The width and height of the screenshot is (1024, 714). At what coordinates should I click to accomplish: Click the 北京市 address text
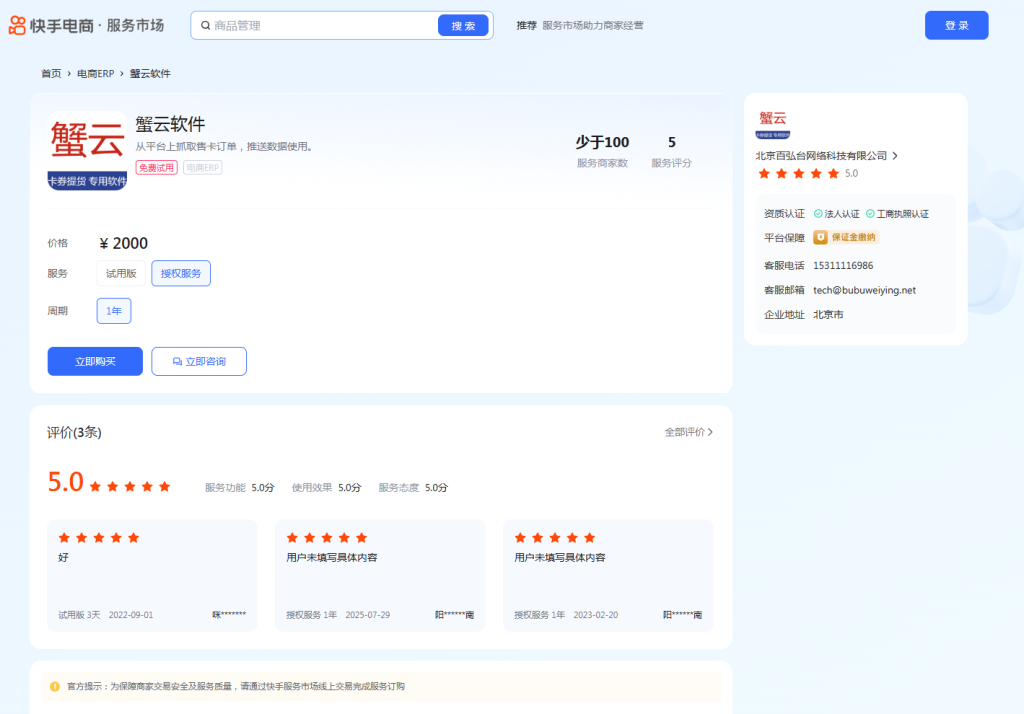(828, 315)
